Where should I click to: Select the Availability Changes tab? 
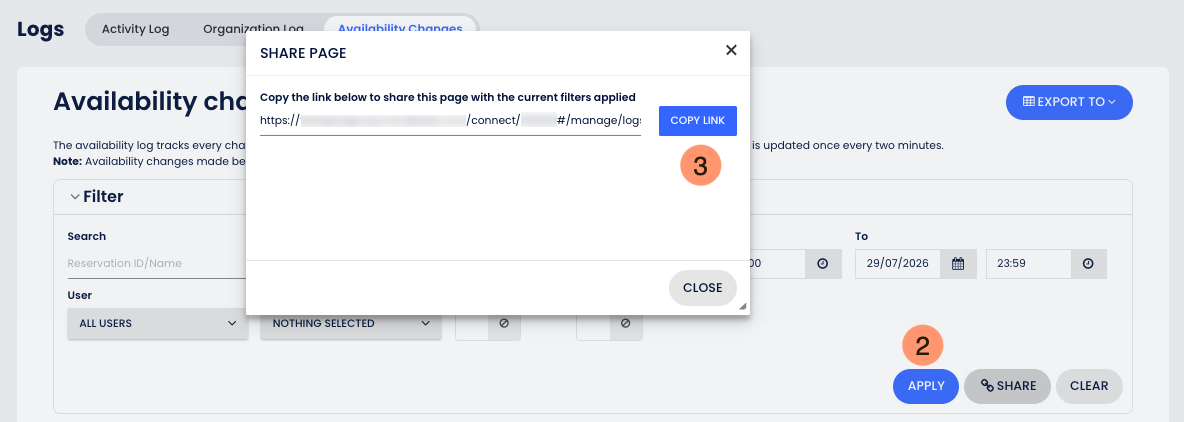coord(400,29)
